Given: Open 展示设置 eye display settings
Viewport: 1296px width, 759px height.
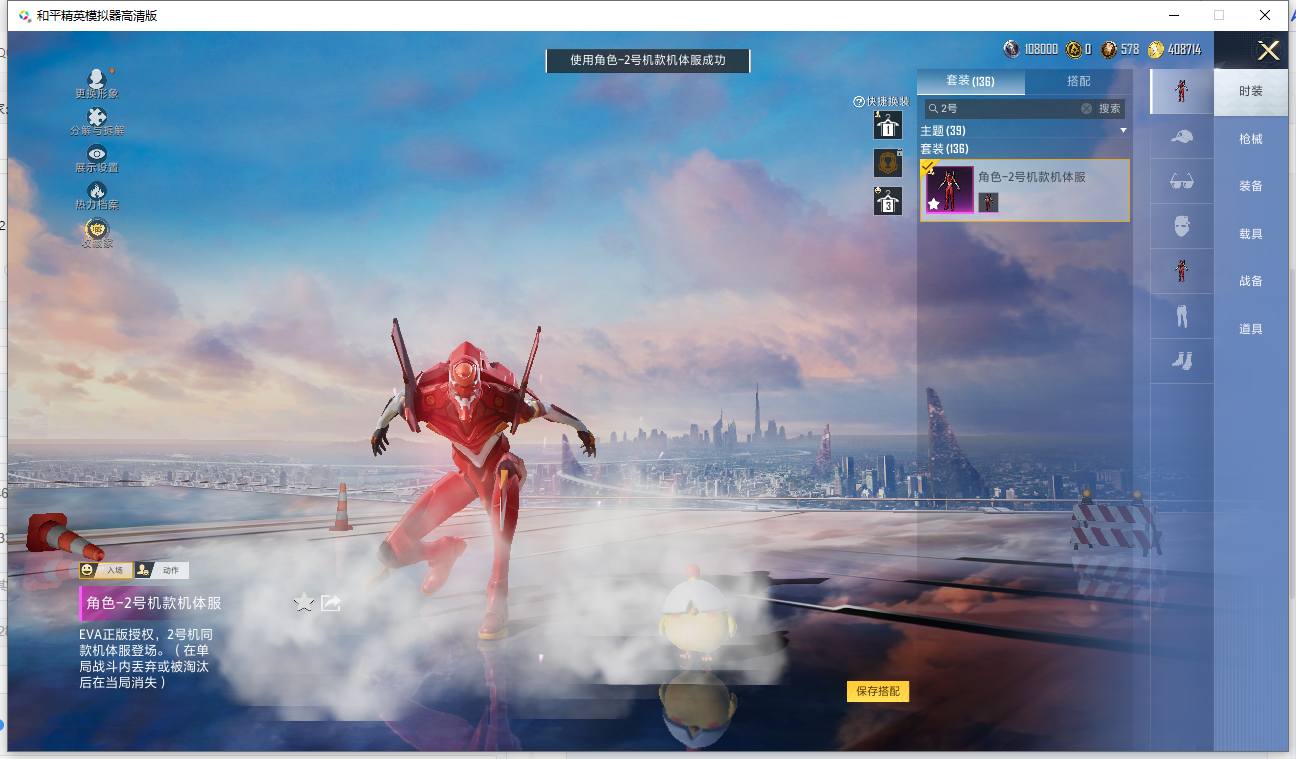Looking at the screenshot, I should point(97,154).
